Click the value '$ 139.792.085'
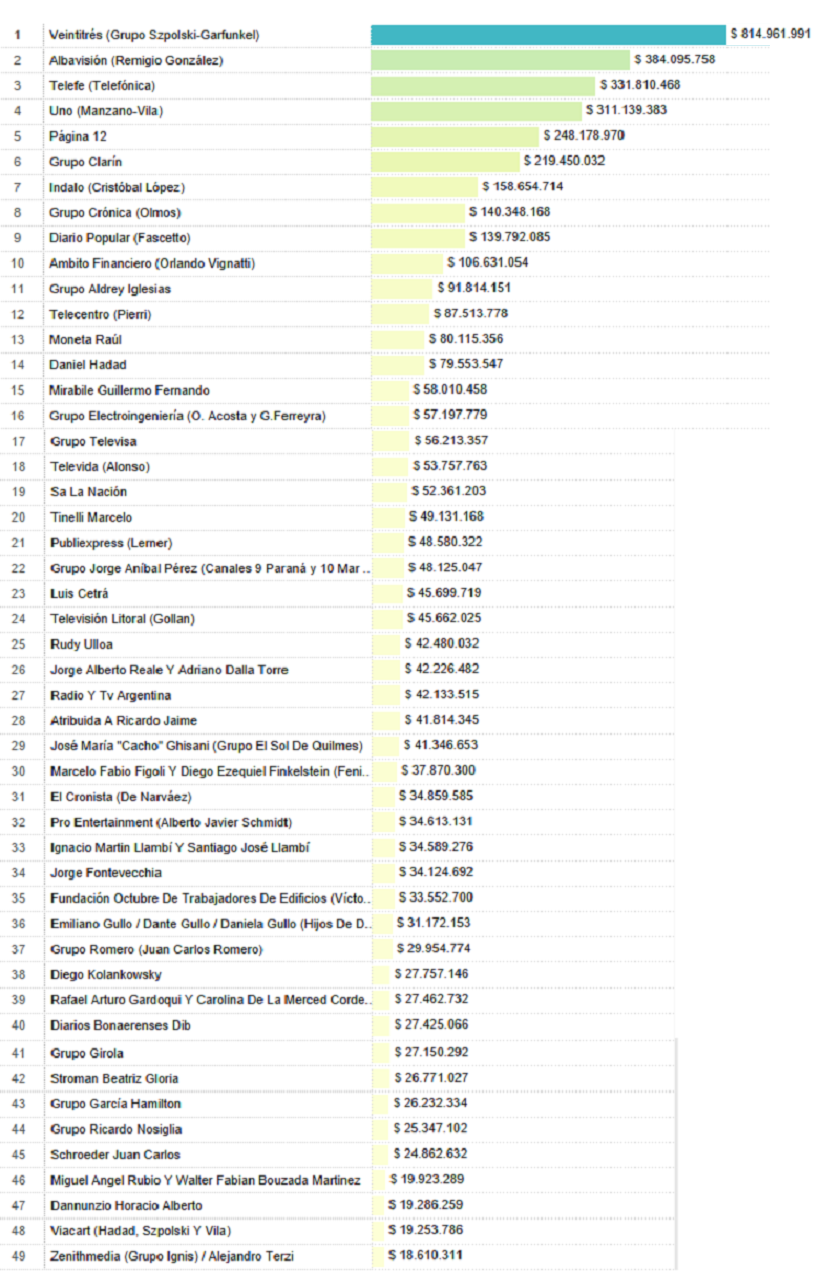 click(x=510, y=237)
